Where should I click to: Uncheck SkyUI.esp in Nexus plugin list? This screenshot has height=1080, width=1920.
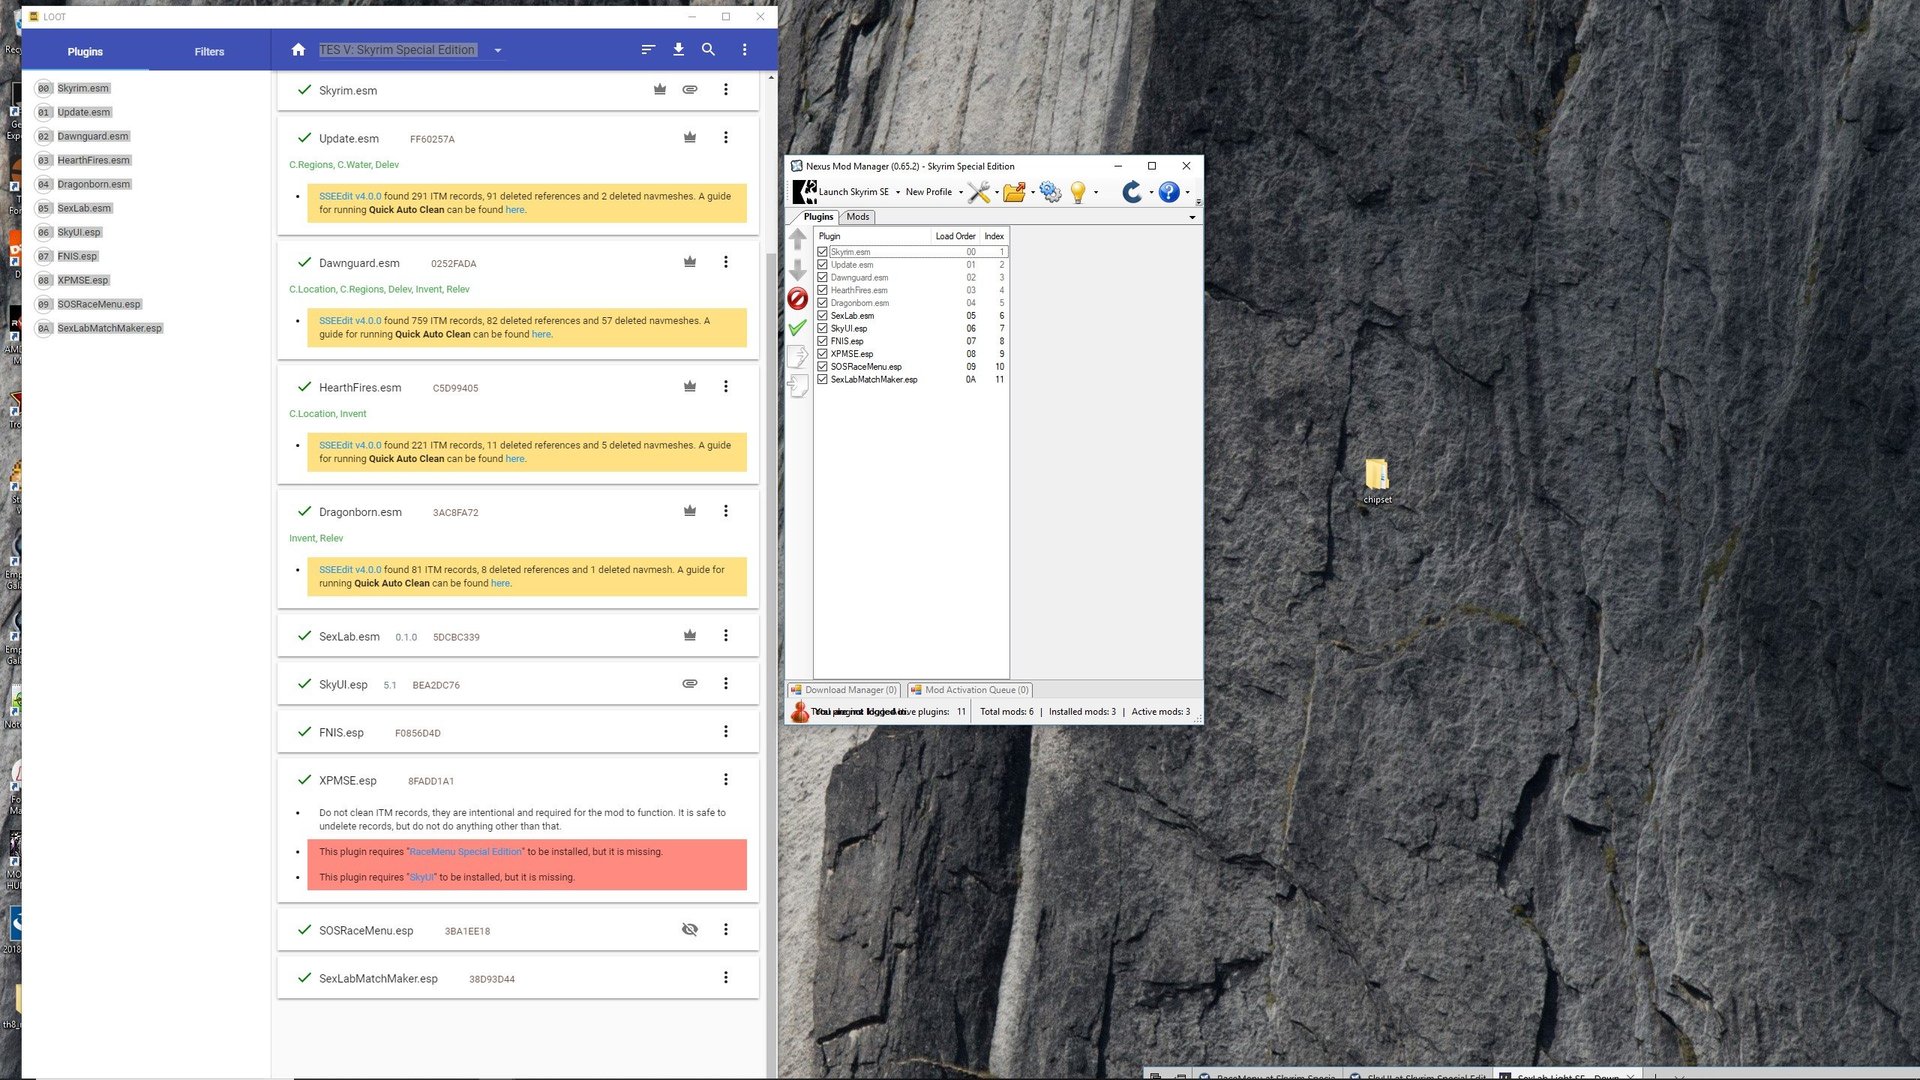822,328
